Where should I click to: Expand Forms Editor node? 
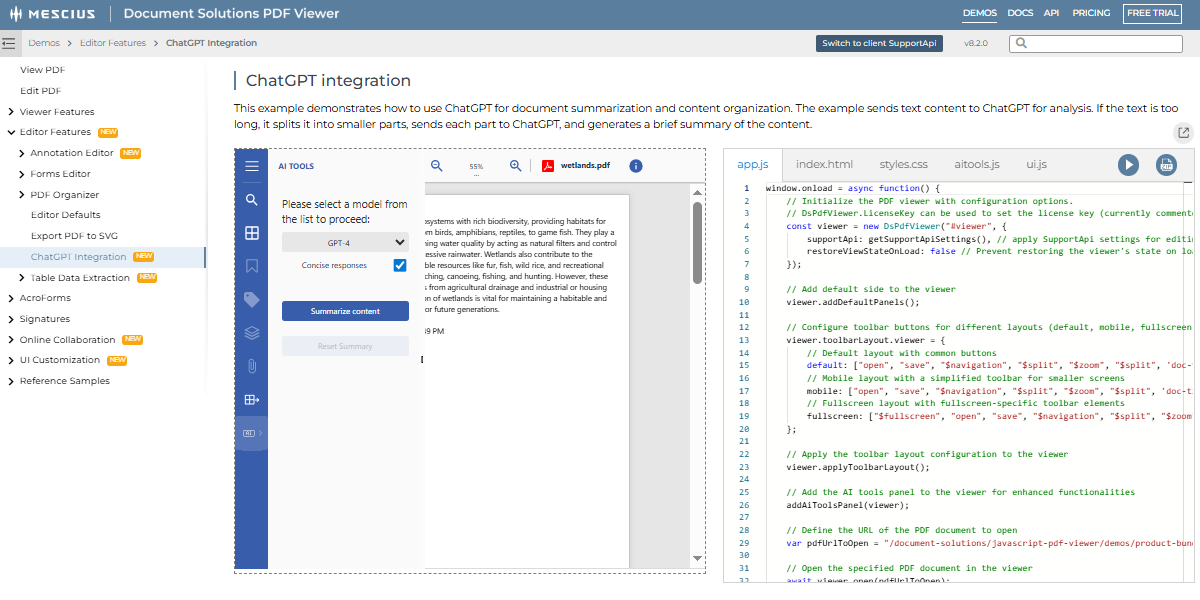tap(21, 174)
